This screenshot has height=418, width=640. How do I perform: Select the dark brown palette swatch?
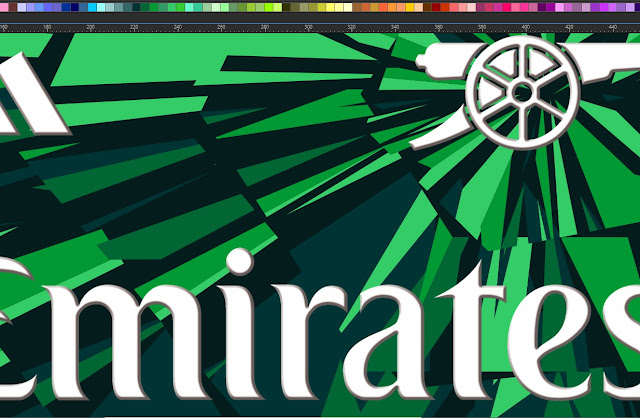[427, 7]
